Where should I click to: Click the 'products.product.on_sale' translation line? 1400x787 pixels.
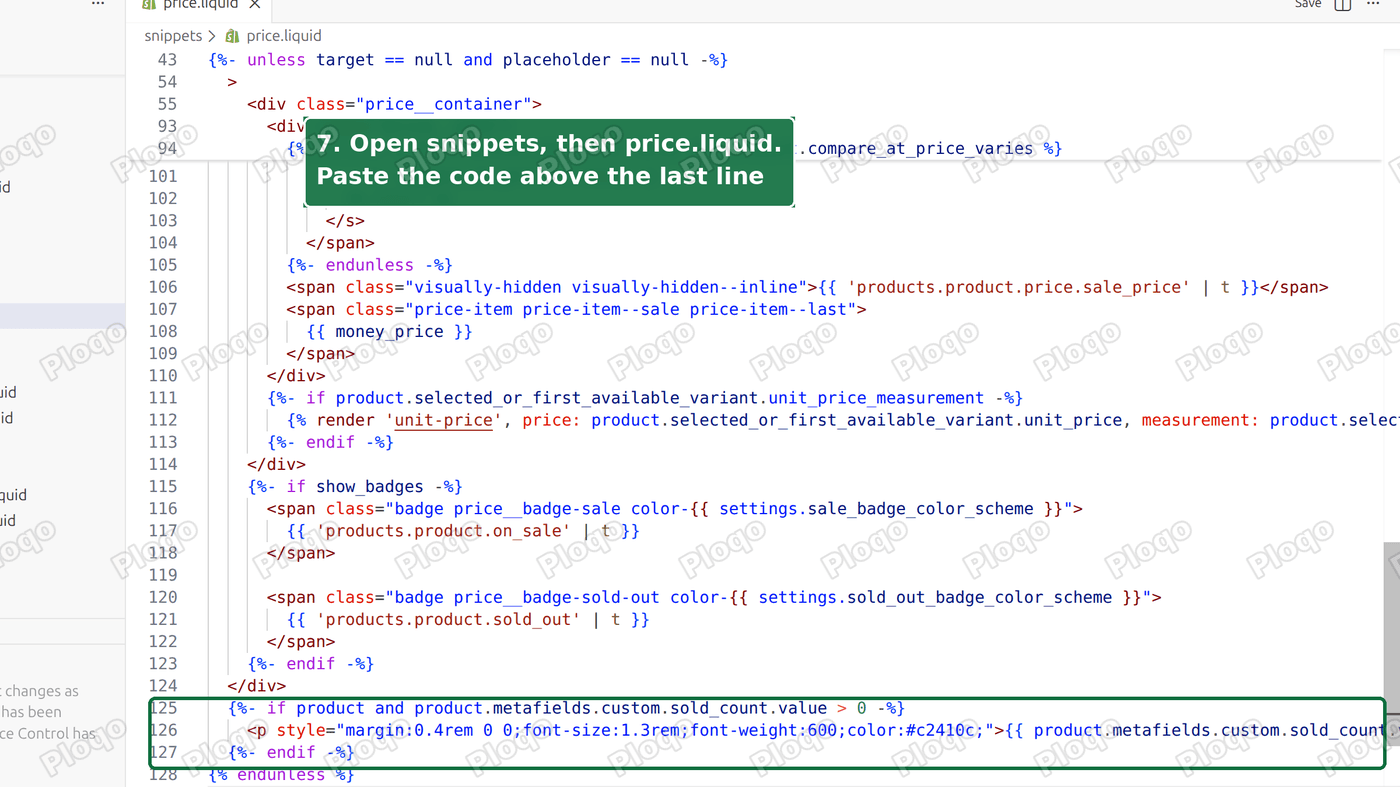click(463, 531)
